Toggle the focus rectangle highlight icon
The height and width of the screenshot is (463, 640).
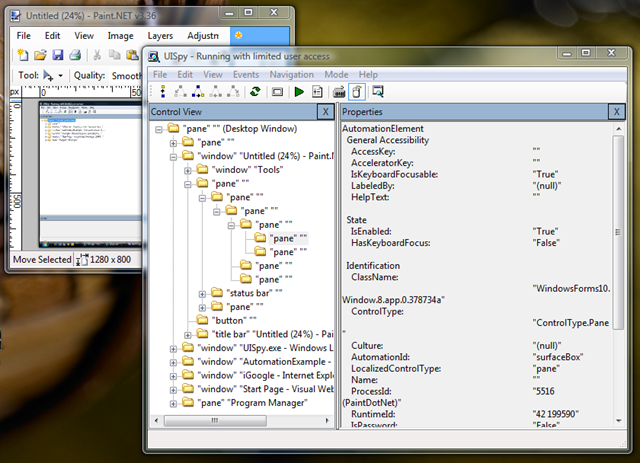pos(278,92)
